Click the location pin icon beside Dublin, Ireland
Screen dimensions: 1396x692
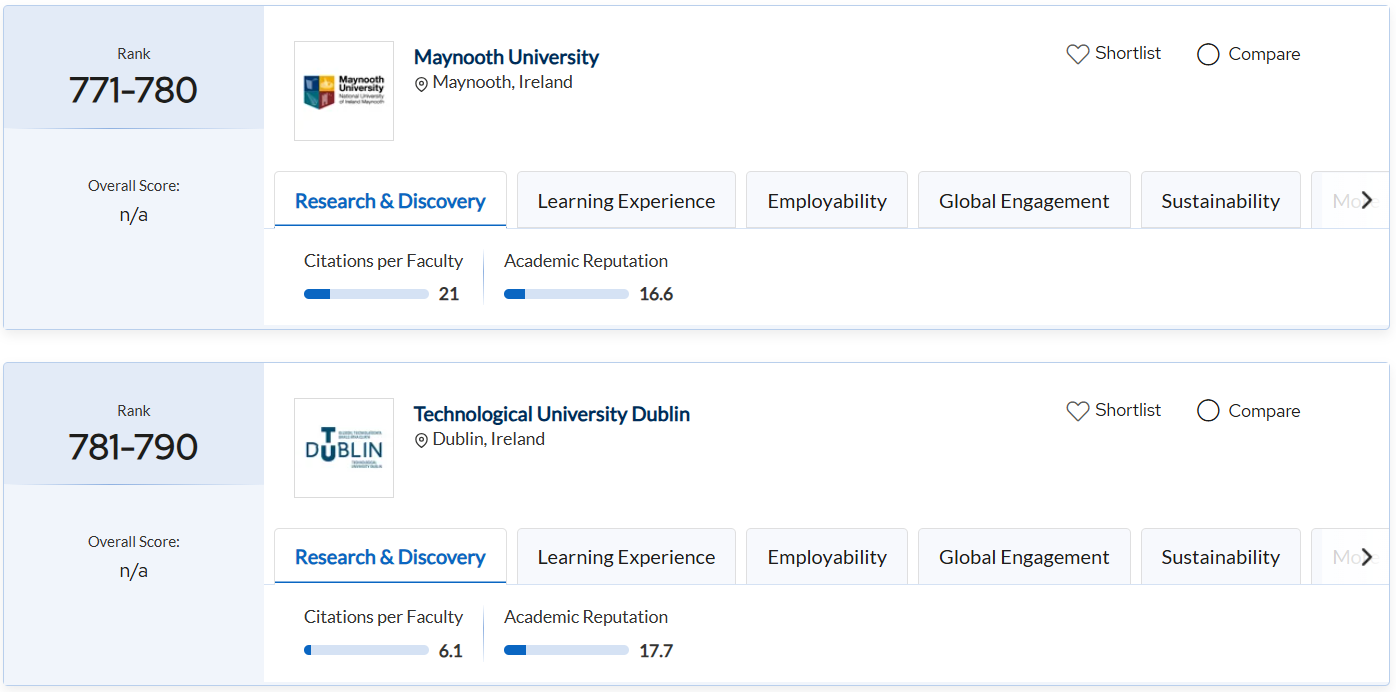click(421, 440)
